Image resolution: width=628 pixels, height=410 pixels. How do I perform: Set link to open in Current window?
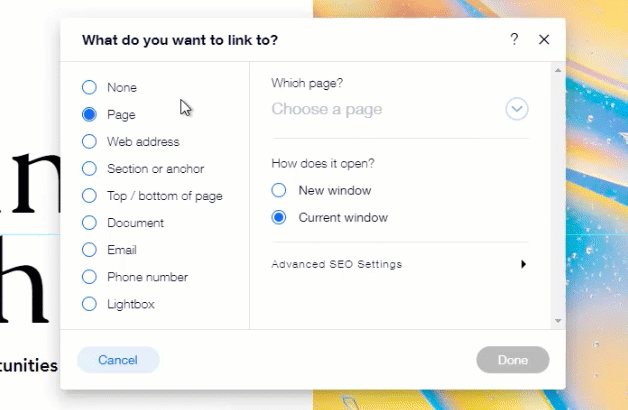(x=279, y=217)
